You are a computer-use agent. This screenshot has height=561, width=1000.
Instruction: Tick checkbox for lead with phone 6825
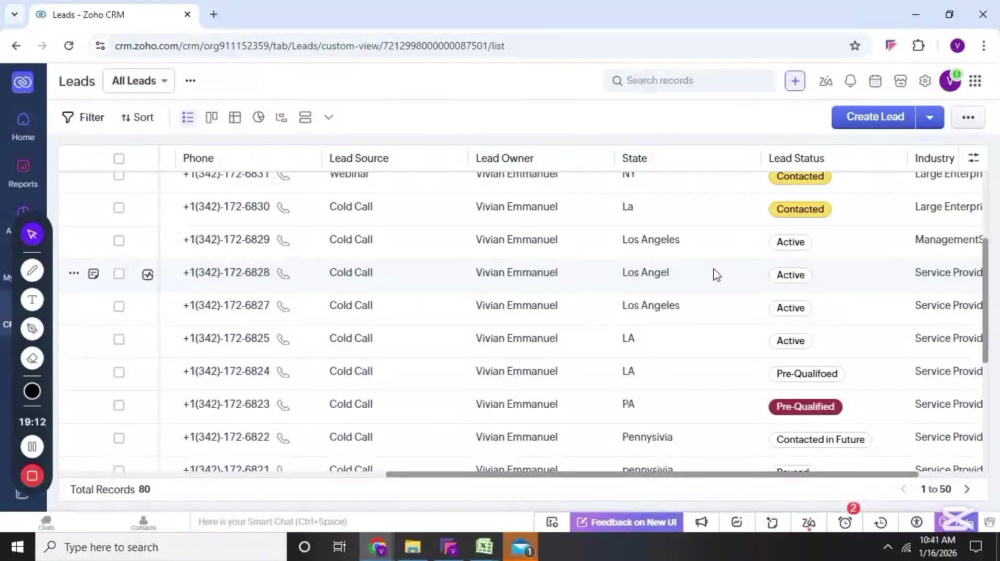(x=119, y=340)
